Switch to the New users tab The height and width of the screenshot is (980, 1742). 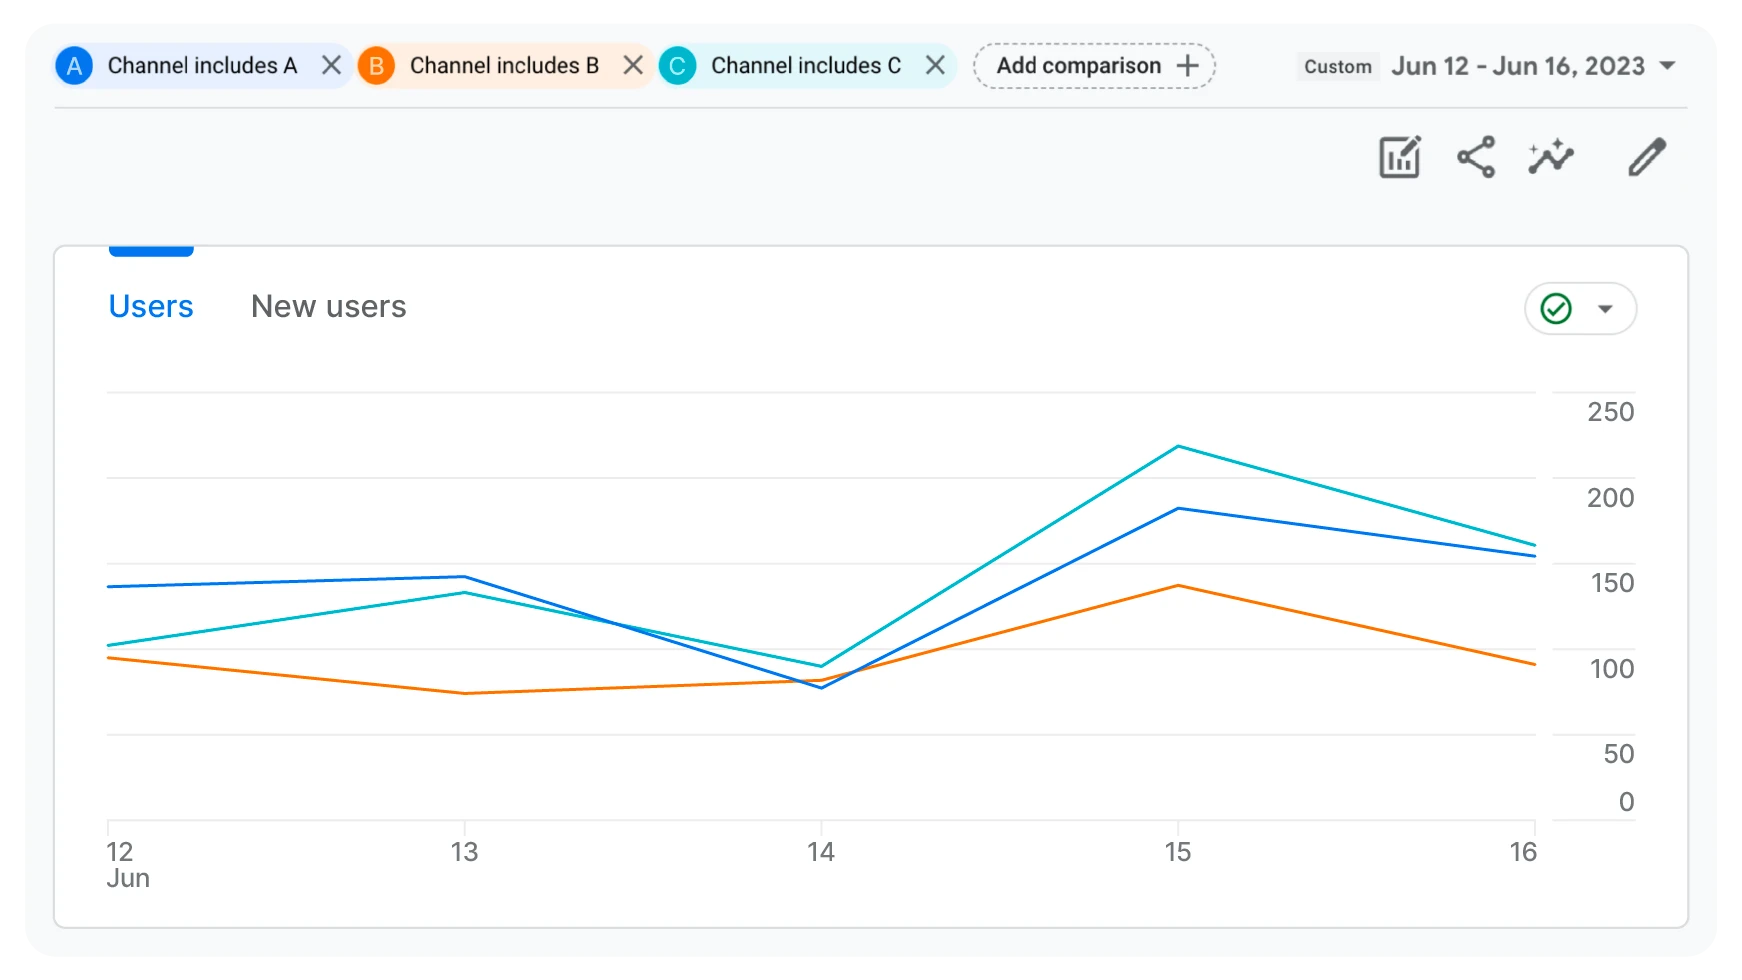(x=328, y=306)
